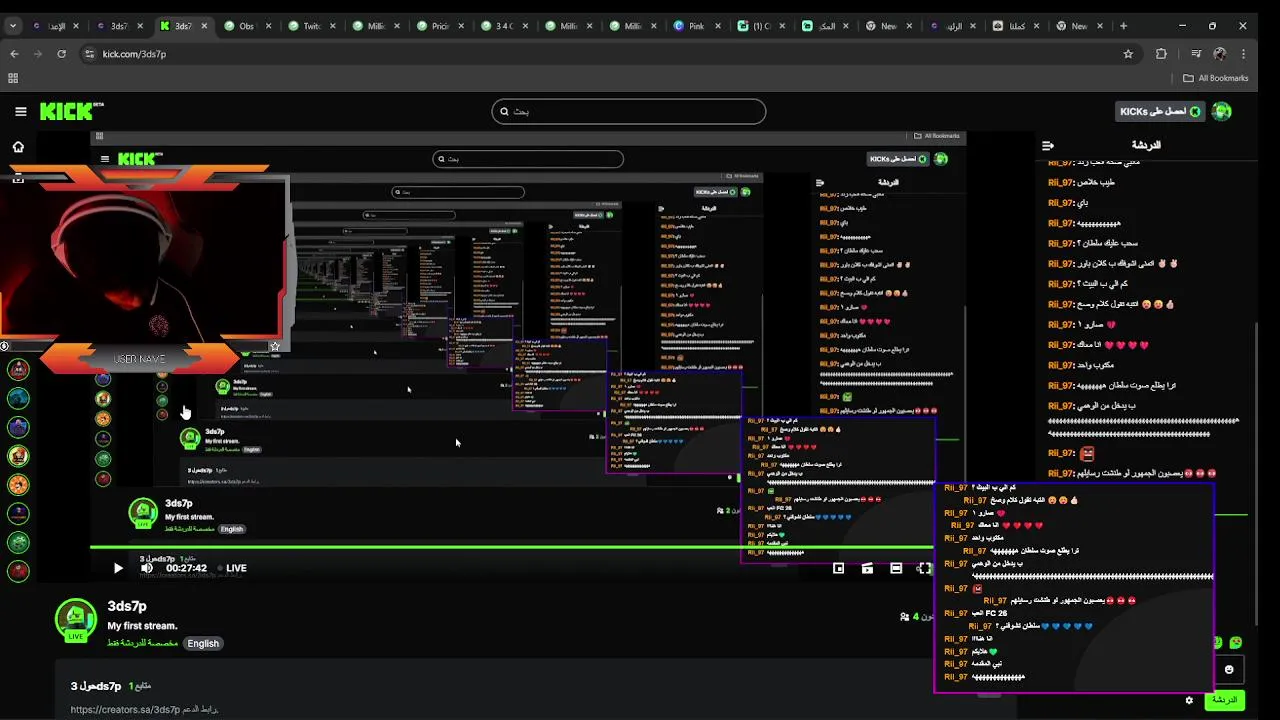Image resolution: width=1280 pixels, height=720 pixels.
Task: Click the get KICKs button
Action: [1160, 112]
